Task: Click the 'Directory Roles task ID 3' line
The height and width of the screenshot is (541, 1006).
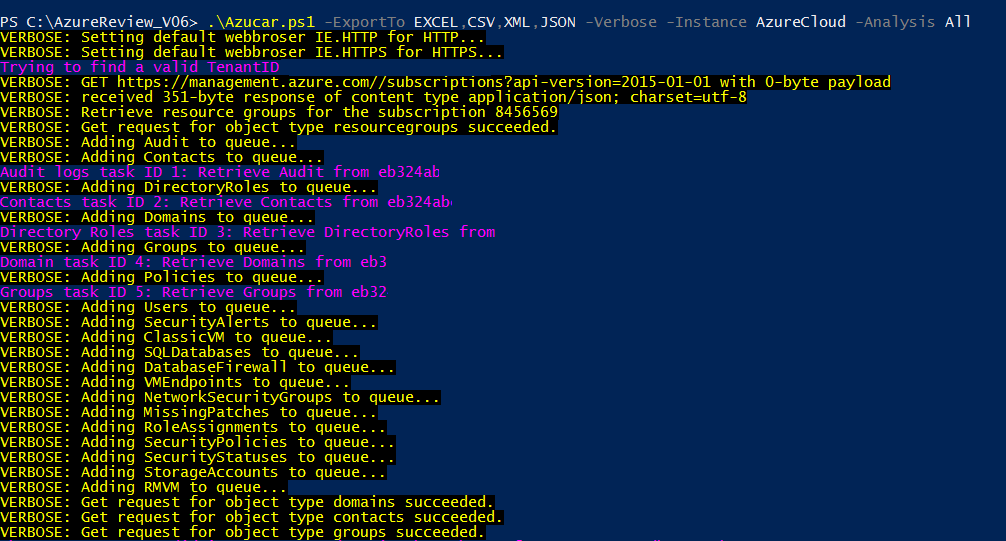Action: click(x=247, y=232)
